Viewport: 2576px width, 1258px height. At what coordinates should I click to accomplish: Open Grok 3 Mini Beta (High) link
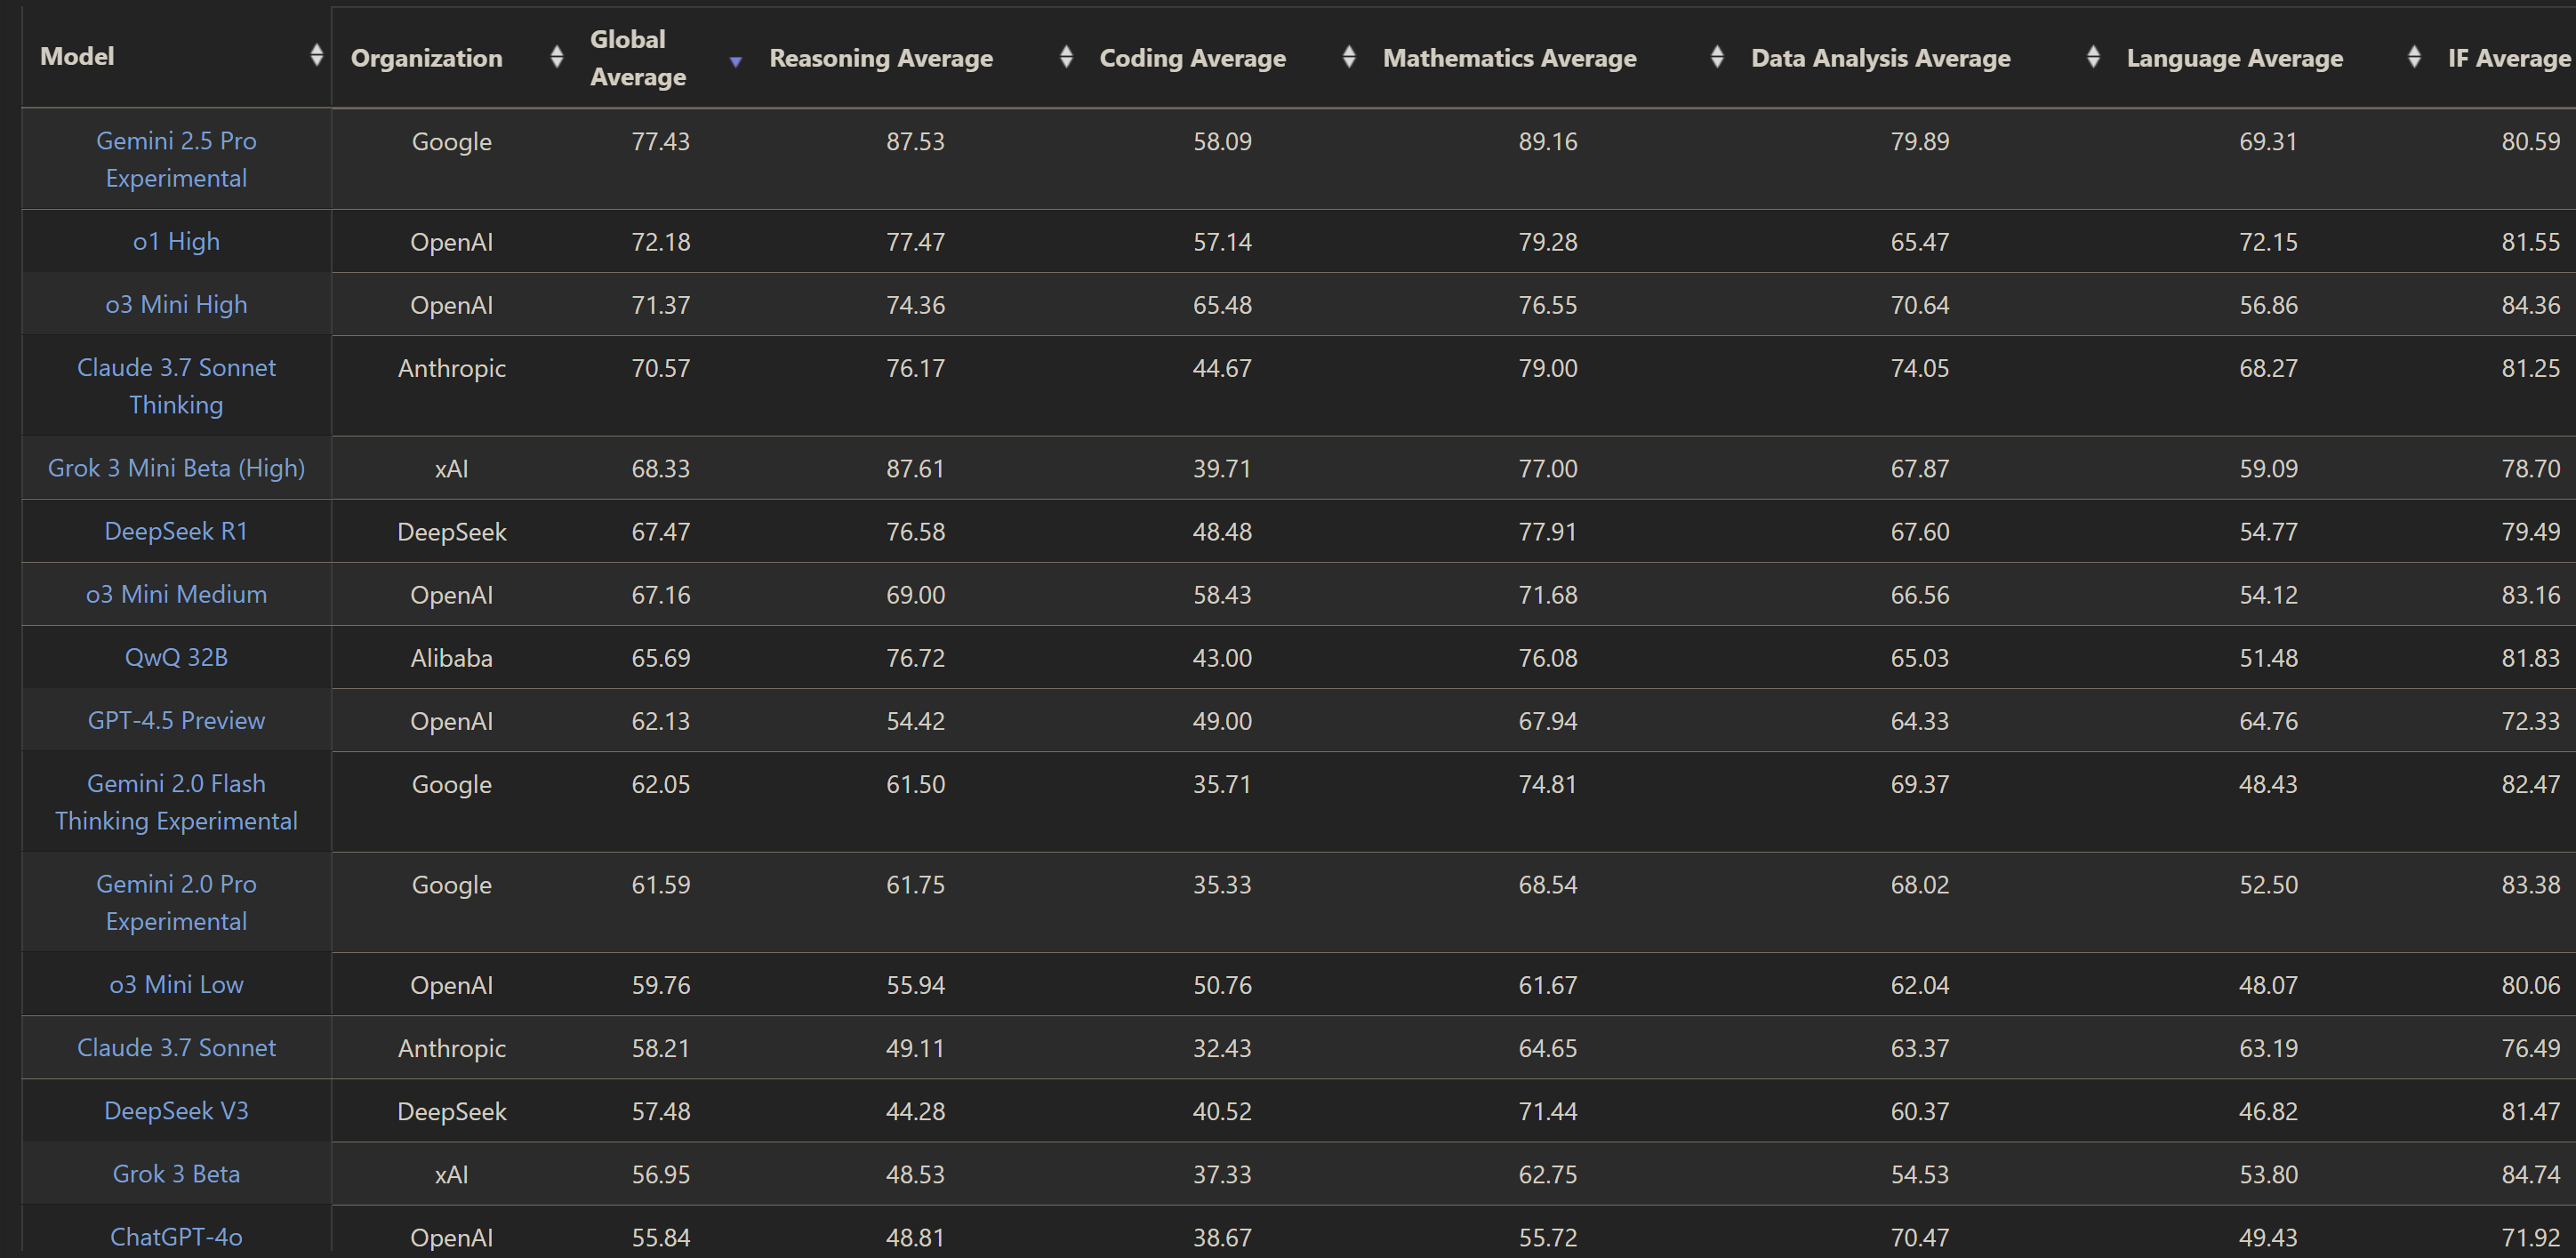176,468
